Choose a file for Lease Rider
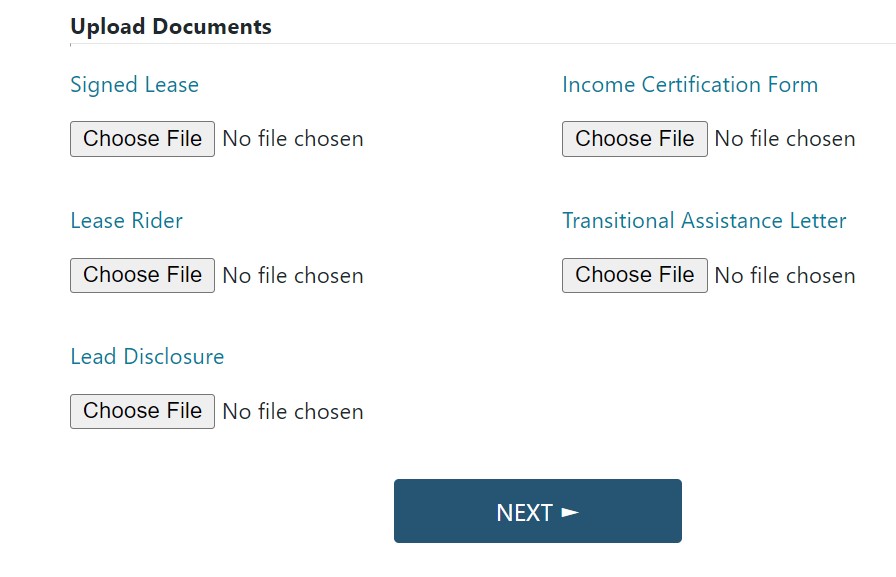The width and height of the screenshot is (896, 577). pos(142,275)
